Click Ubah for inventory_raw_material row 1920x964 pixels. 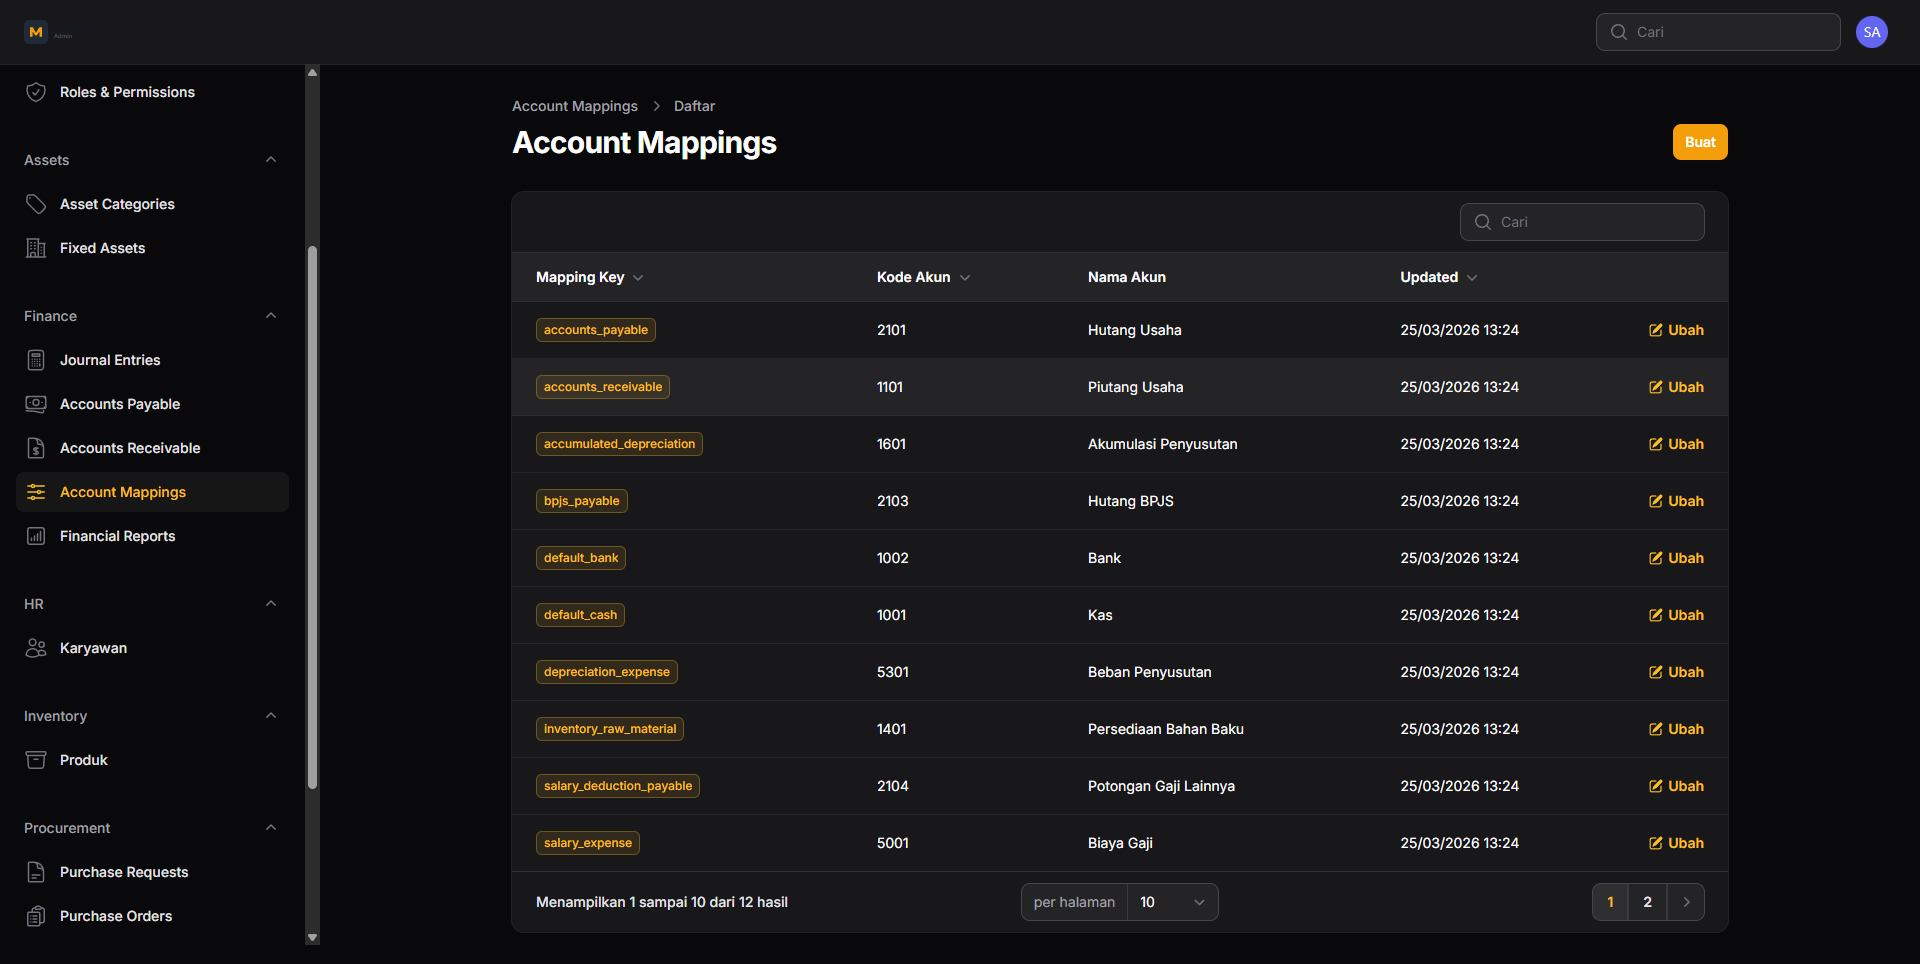pos(1676,729)
